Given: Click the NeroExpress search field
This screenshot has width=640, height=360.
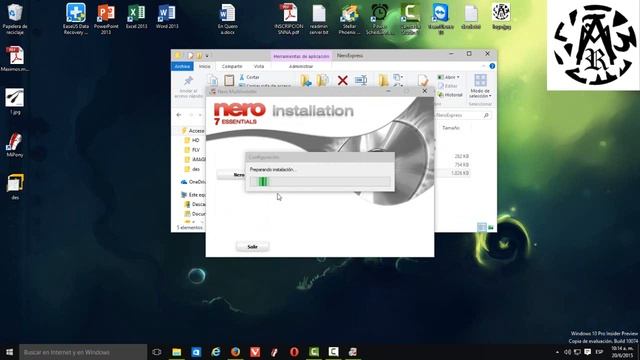Looking at the screenshot, I should [462, 116].
